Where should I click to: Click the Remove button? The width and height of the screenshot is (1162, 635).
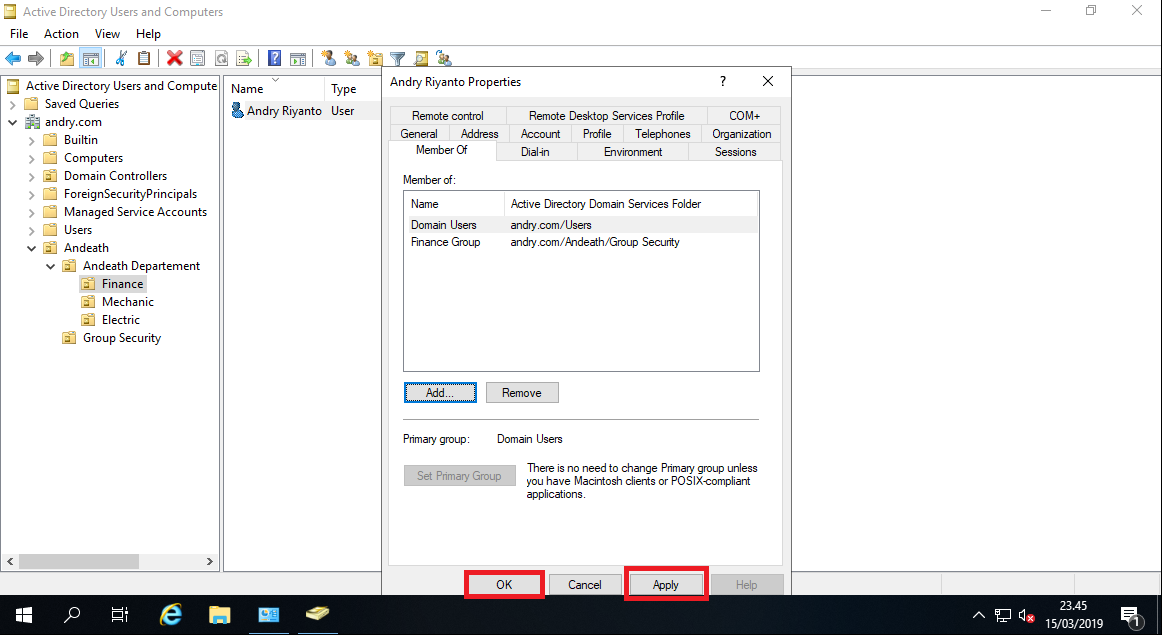(522, 393)
